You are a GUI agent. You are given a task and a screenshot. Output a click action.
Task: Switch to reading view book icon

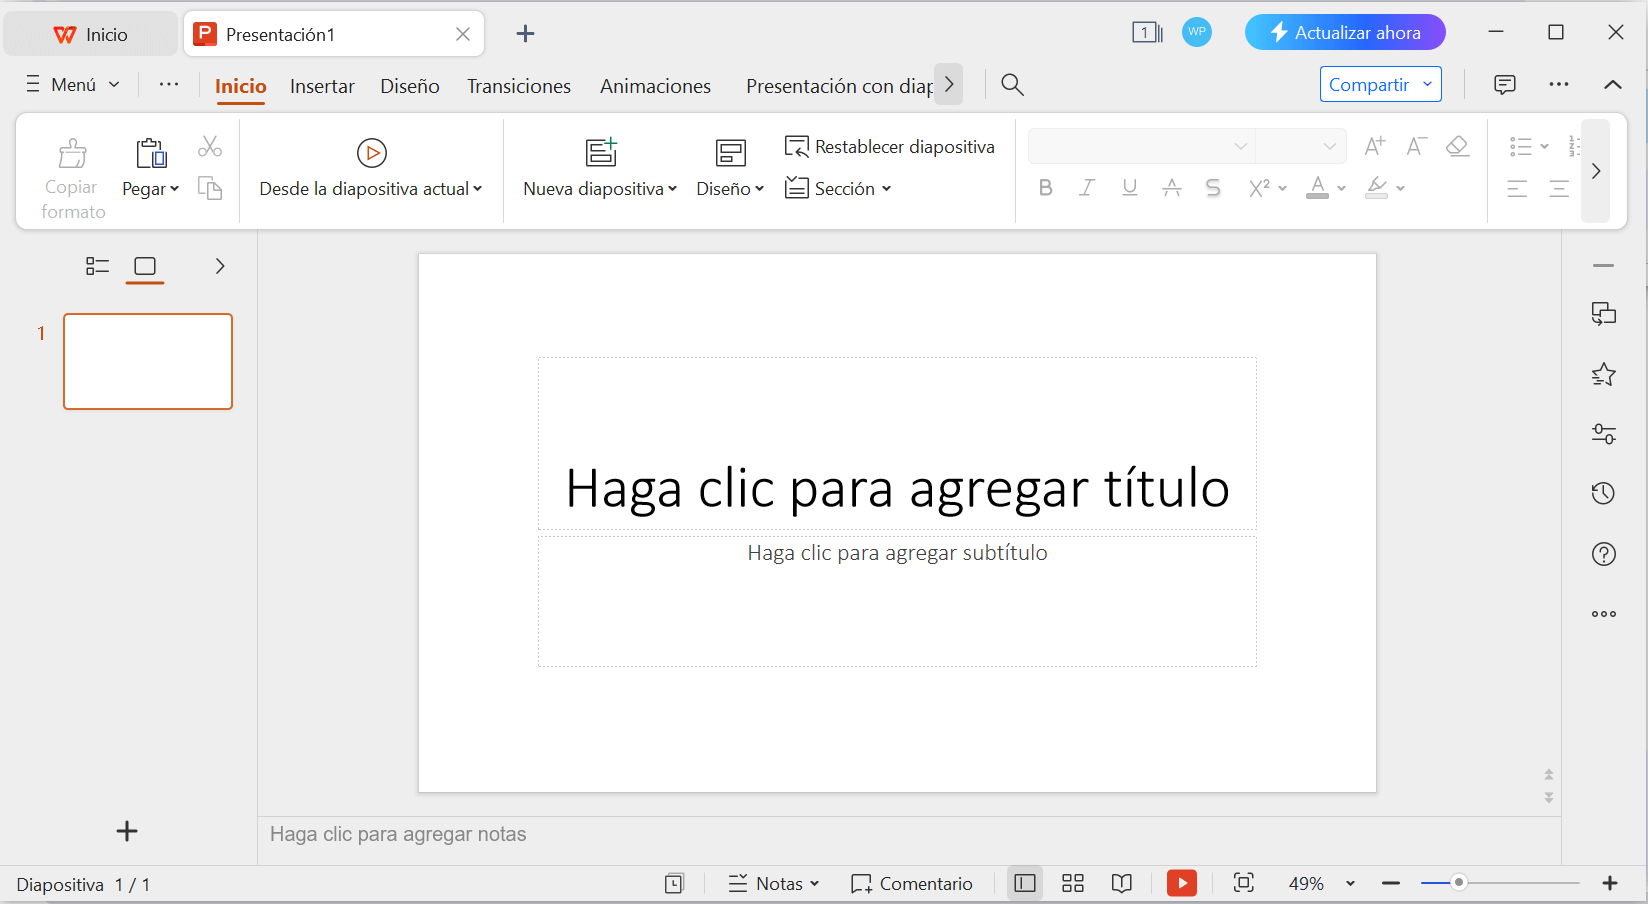coord(1122,883)
